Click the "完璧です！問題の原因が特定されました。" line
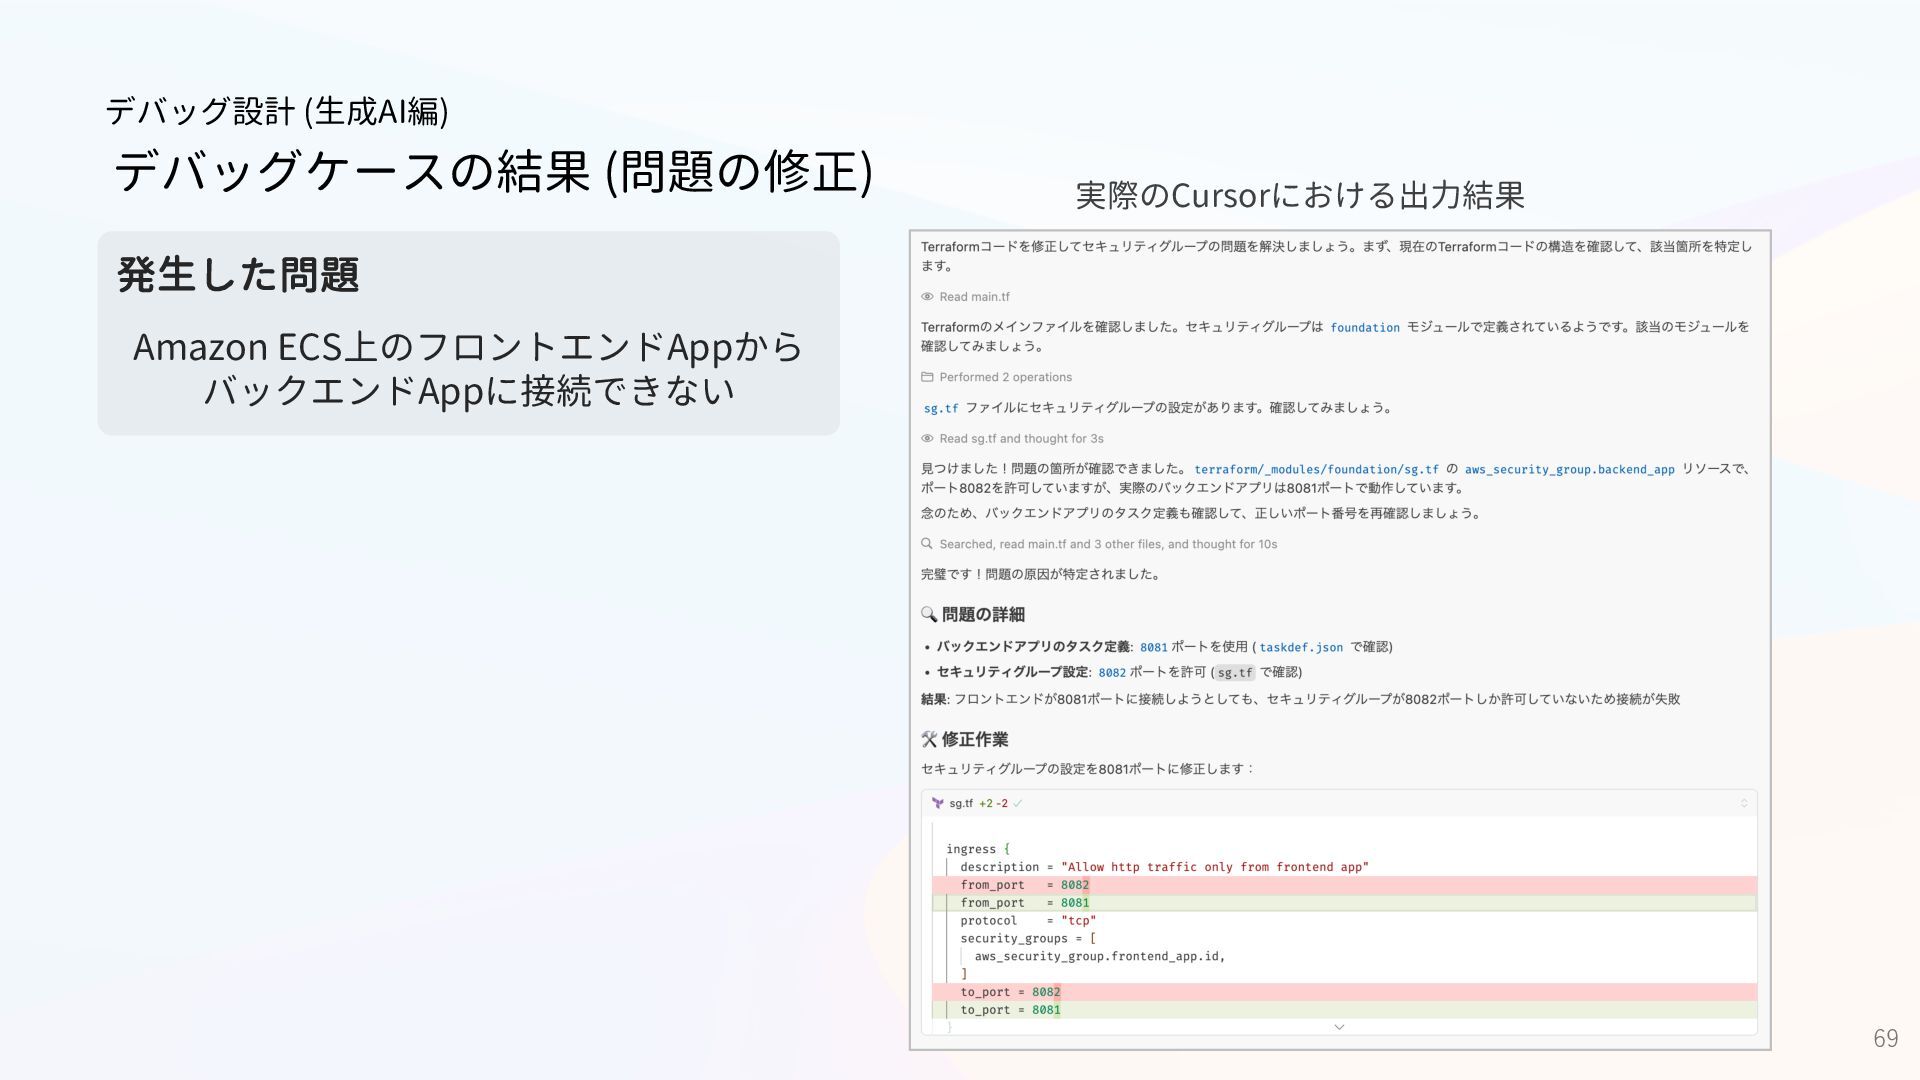The width and height of the screenshot is (1920, 1080). (1042, 575)
